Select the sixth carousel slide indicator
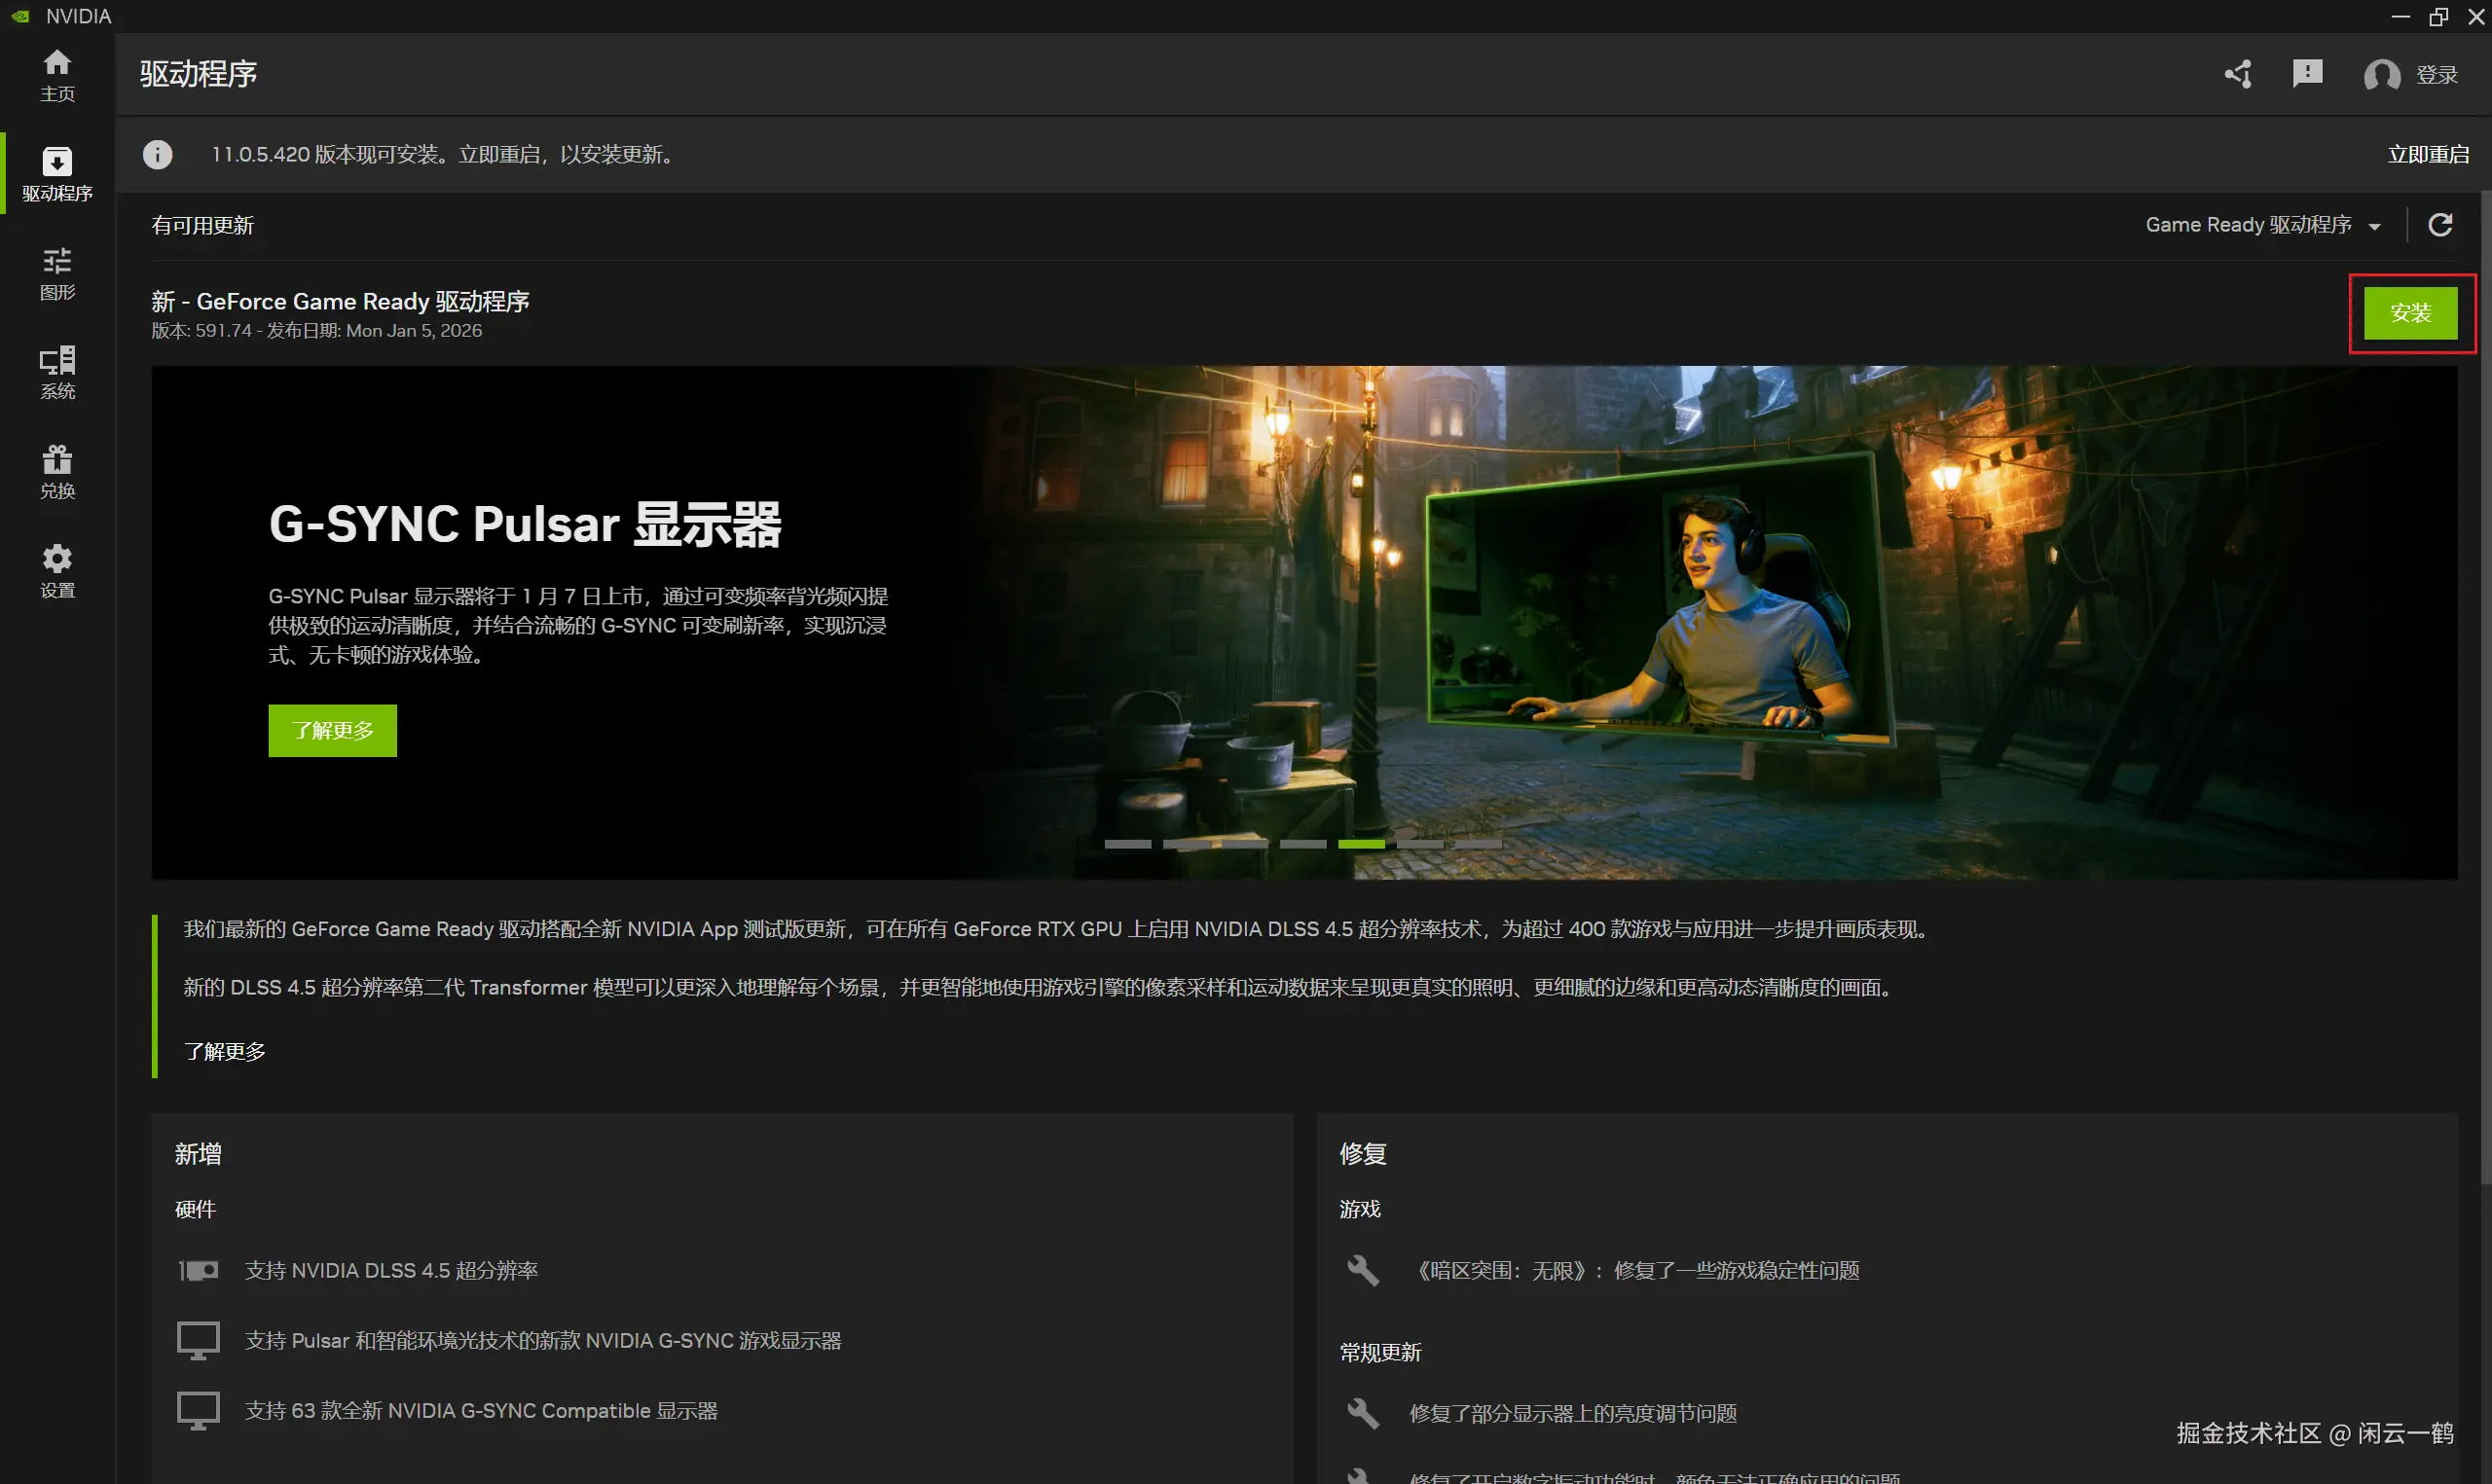 [1420, 844]
